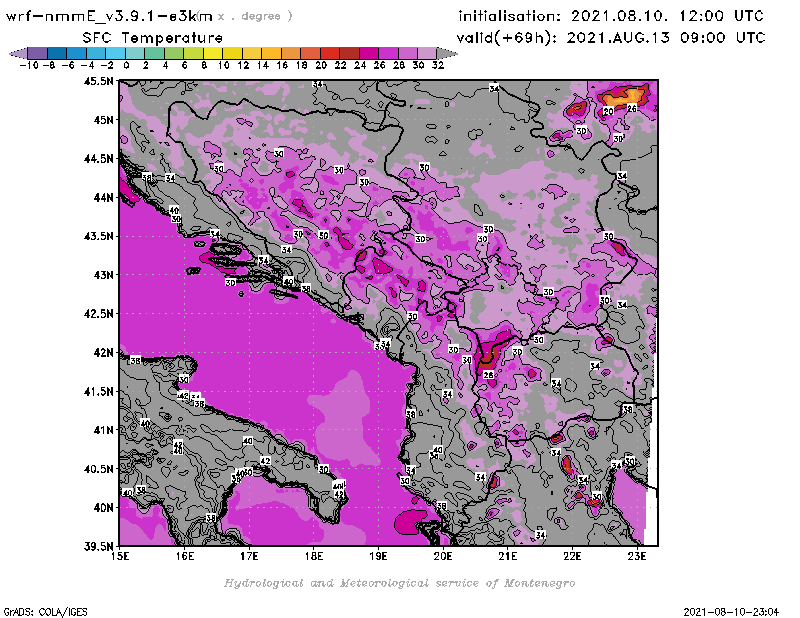Click the arrow swatch below -10 in the legend
The height and width of the screenshot is (618, 800).
(18, 53)
